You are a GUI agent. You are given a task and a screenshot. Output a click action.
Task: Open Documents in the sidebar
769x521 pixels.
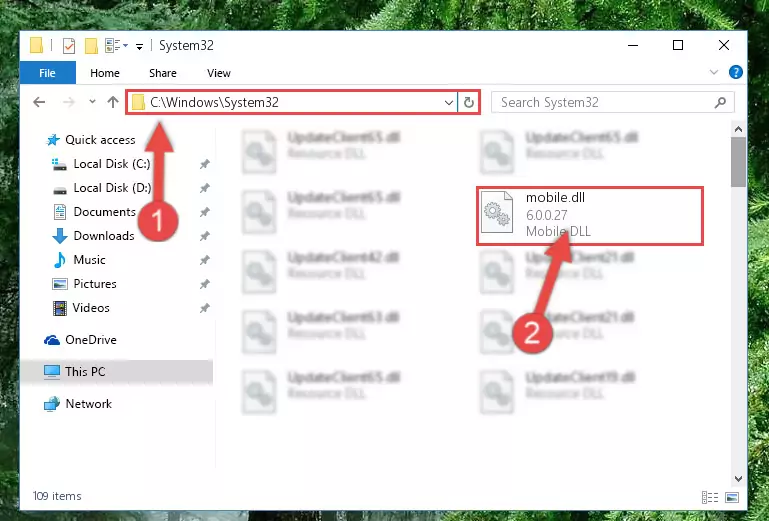[x=104, y=212]
